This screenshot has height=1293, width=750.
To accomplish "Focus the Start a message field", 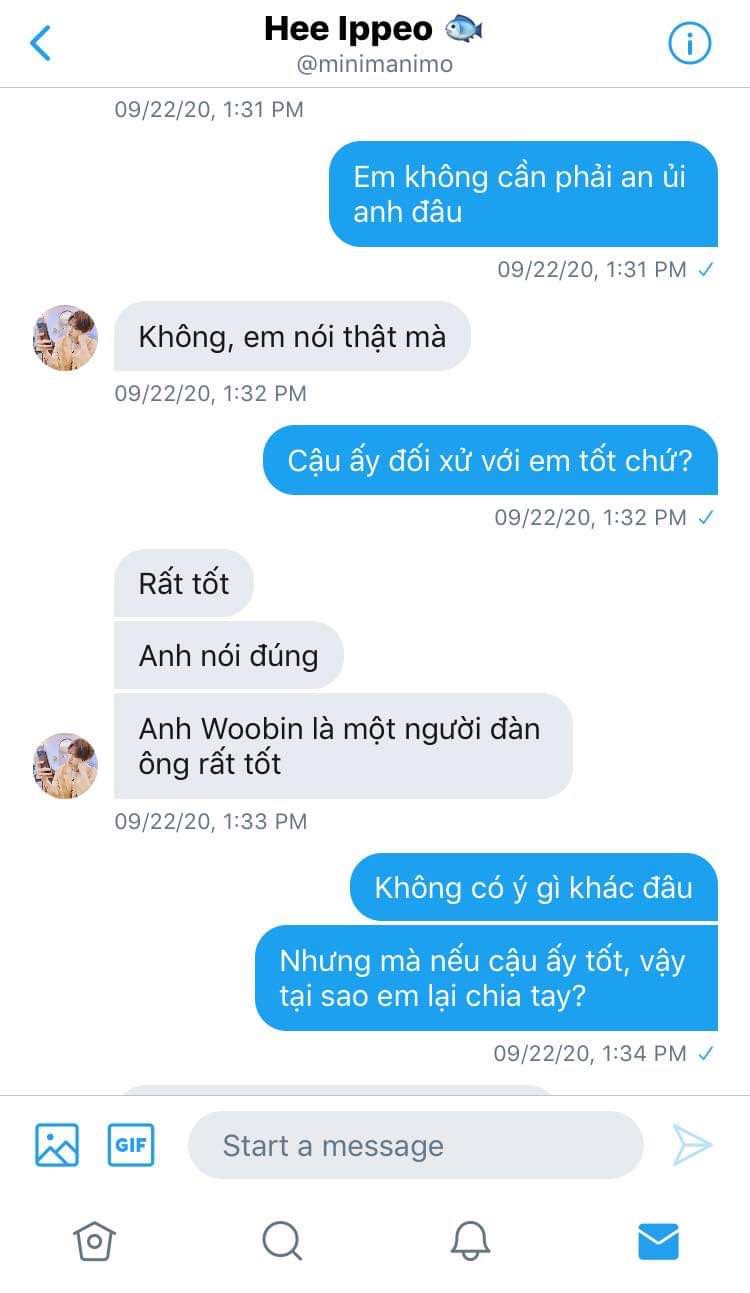I will pyautogui.click(x=416, y=1145).
